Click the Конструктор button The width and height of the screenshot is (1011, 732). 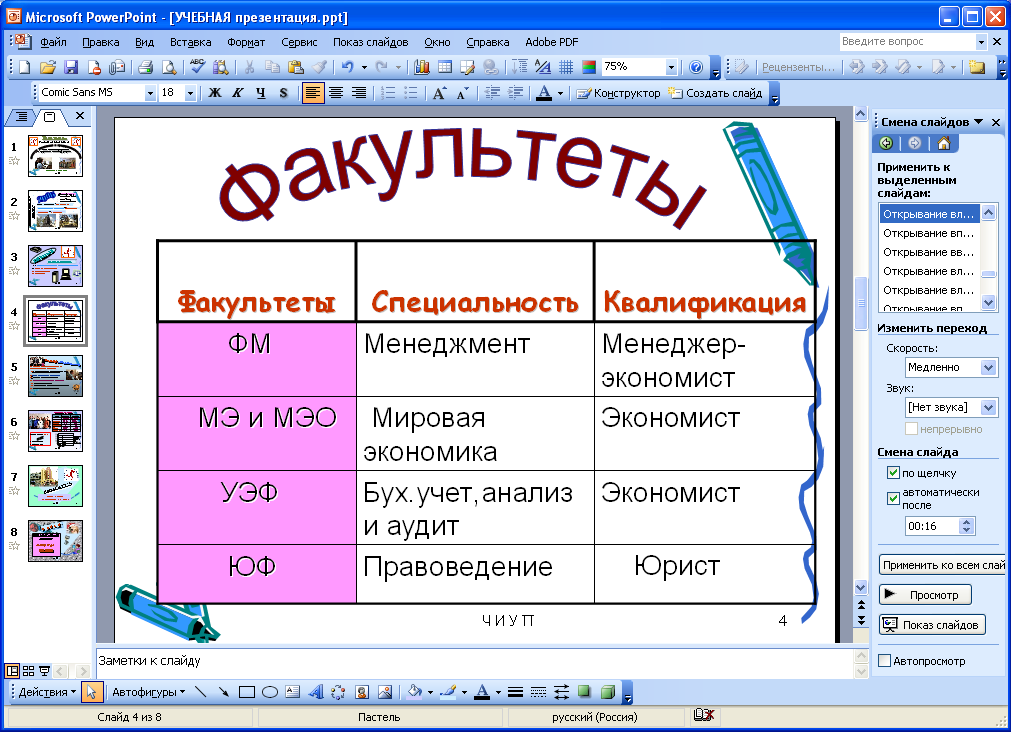pos(618,93)
